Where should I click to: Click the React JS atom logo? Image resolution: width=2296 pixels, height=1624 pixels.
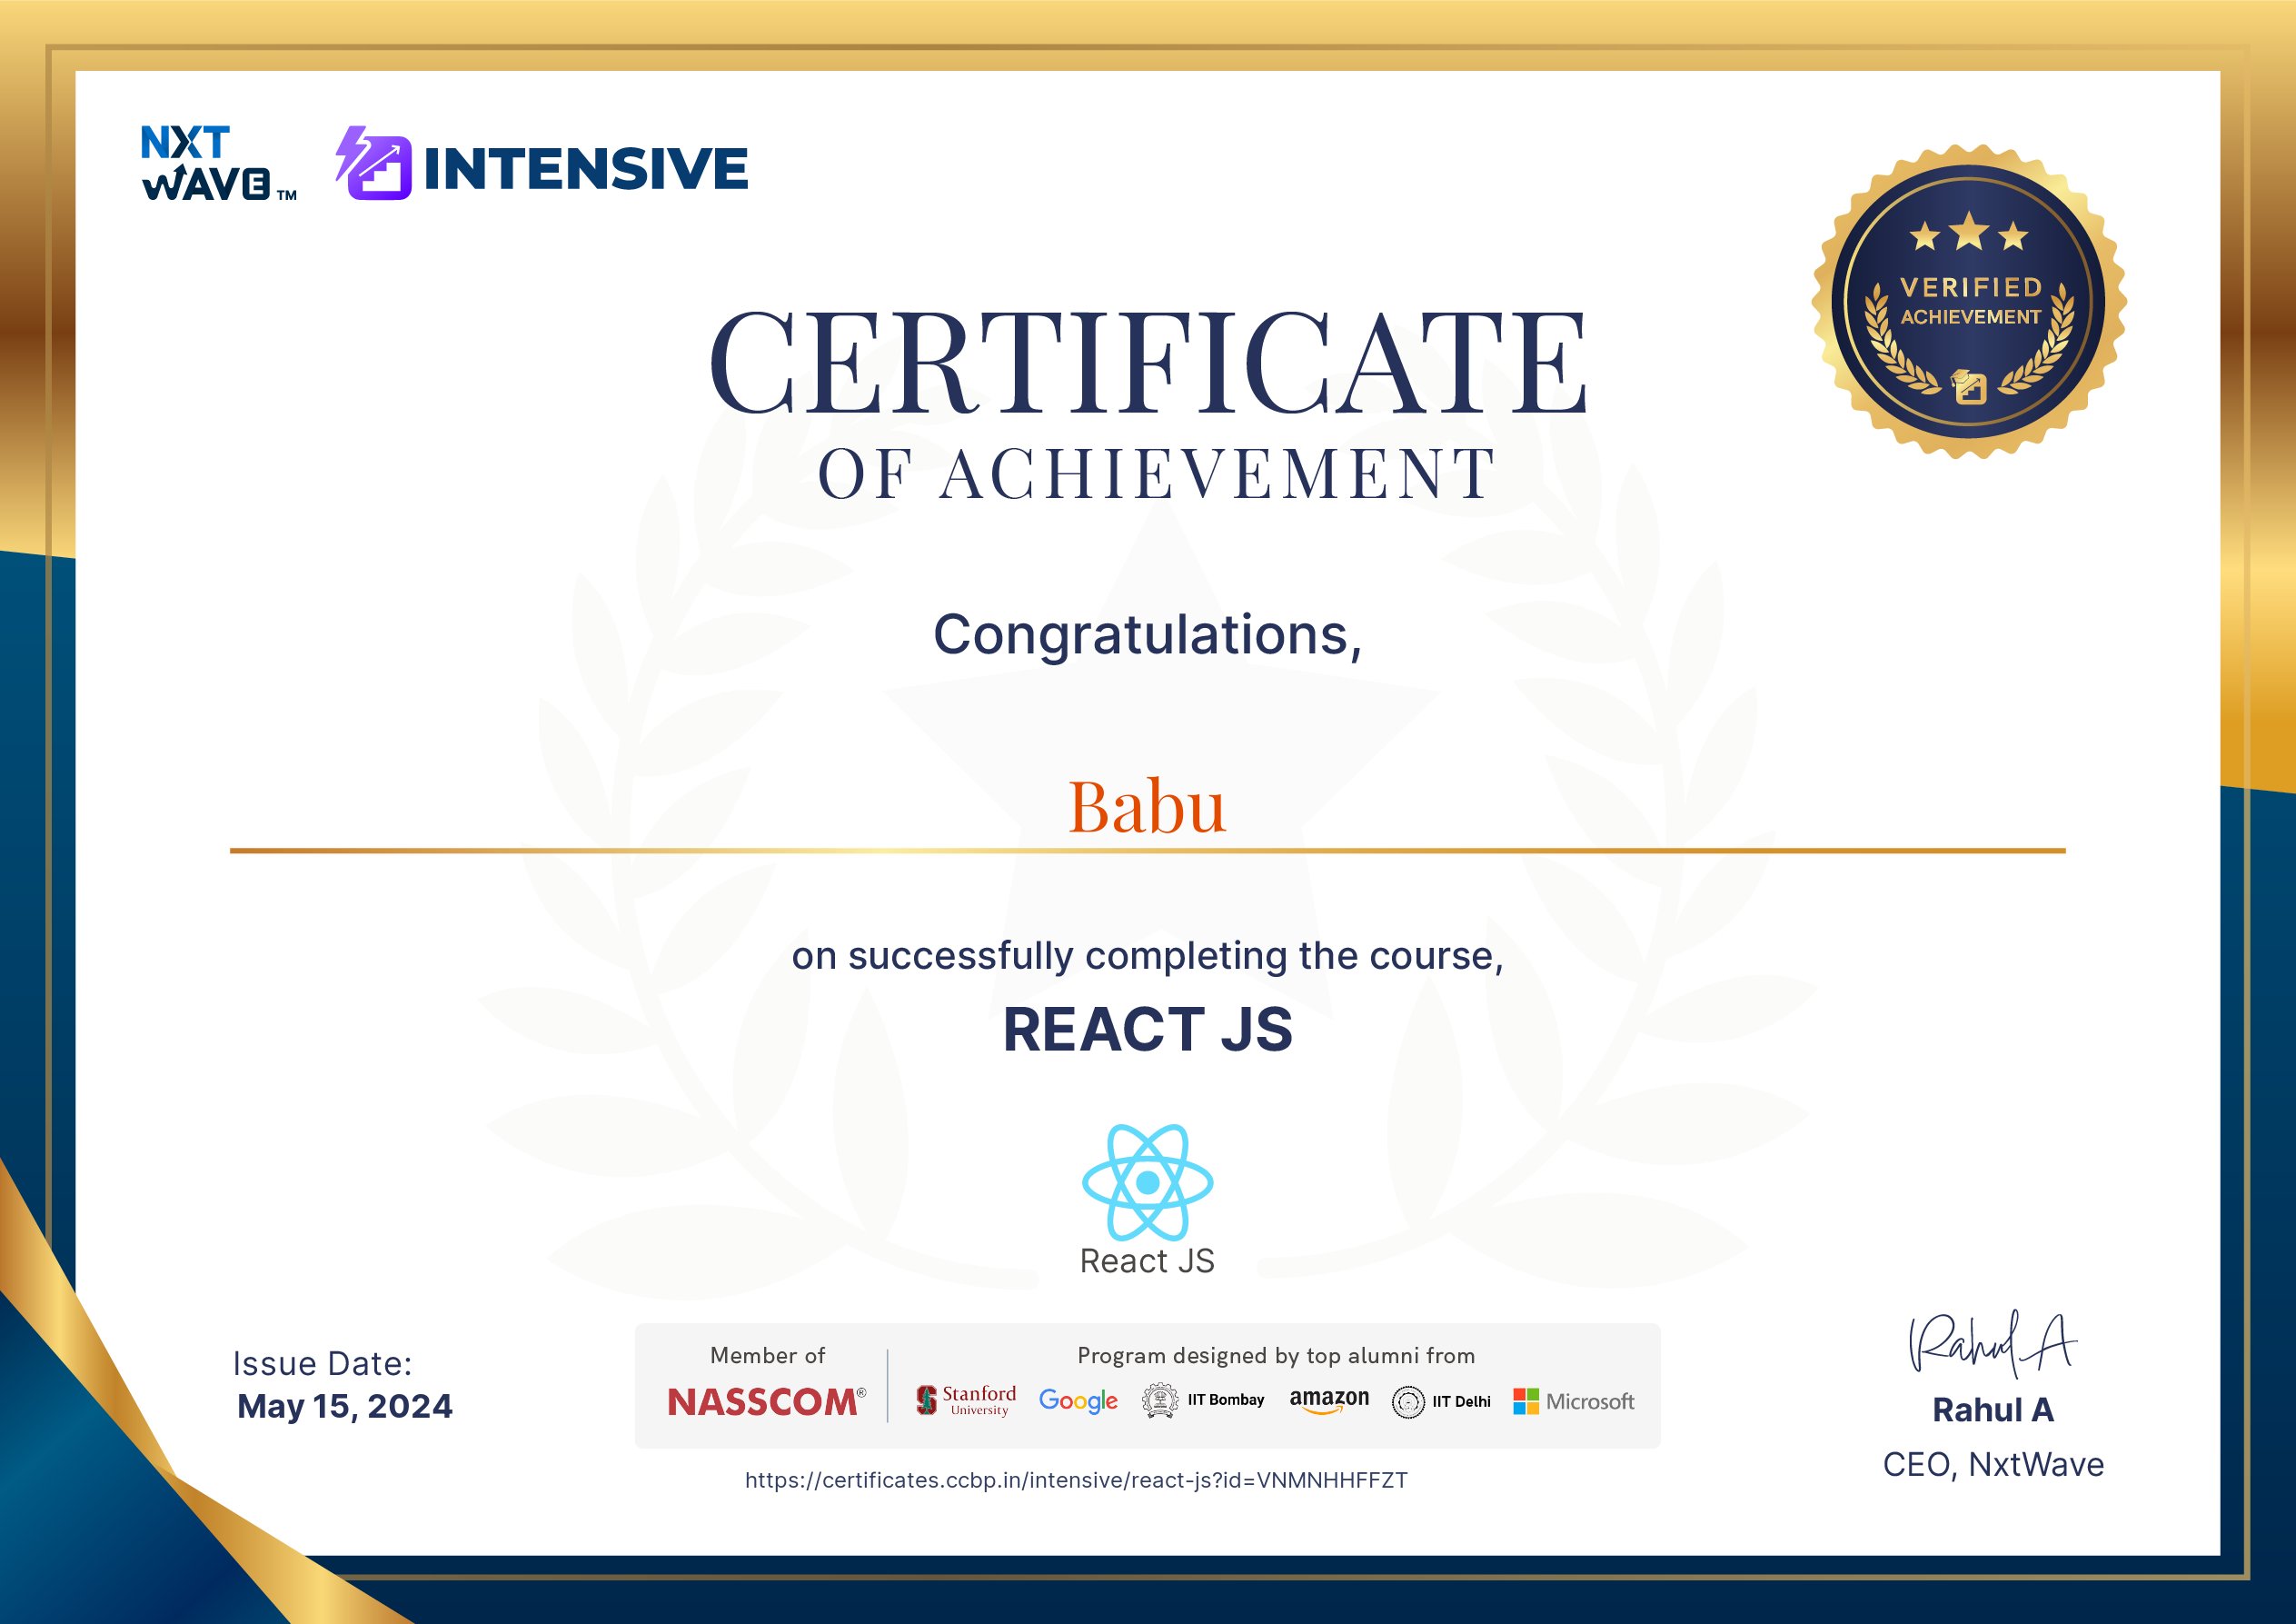(1147, 1182)
